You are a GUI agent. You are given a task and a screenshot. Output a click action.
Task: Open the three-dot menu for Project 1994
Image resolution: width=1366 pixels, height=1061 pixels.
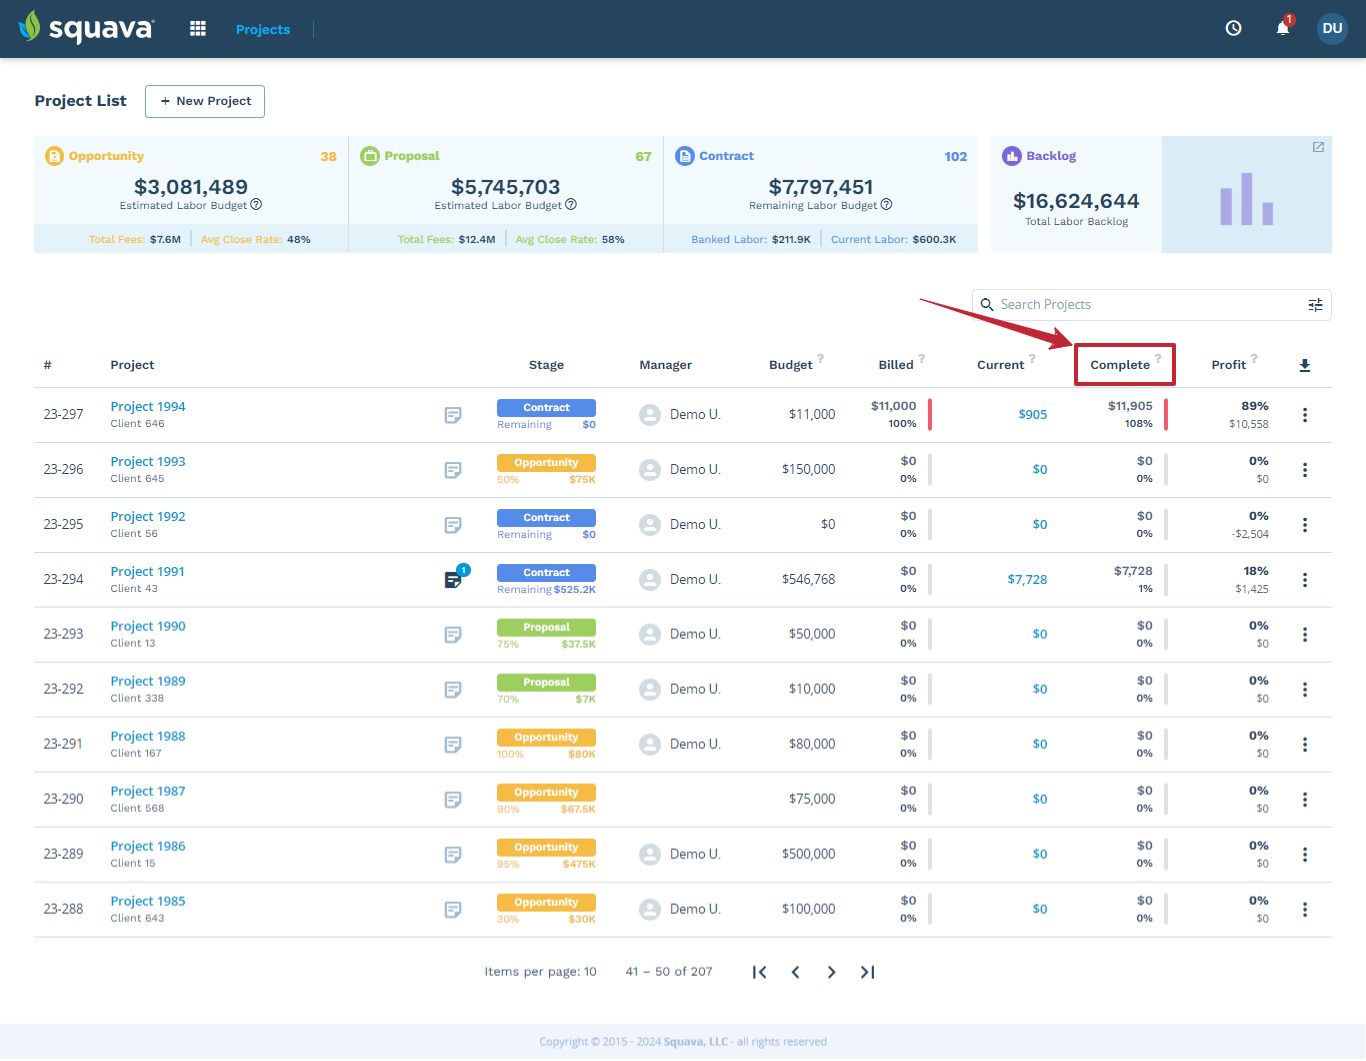pos(1305,415)
